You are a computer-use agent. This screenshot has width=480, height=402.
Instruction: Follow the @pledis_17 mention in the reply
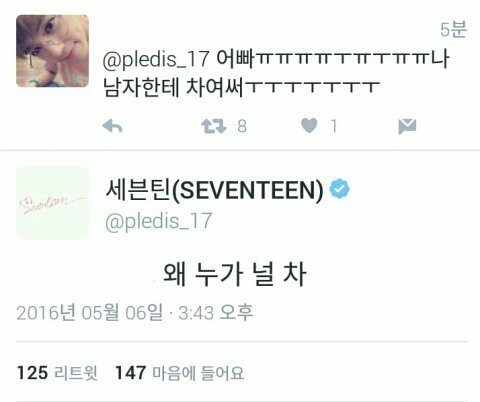(x=156, y=59)
